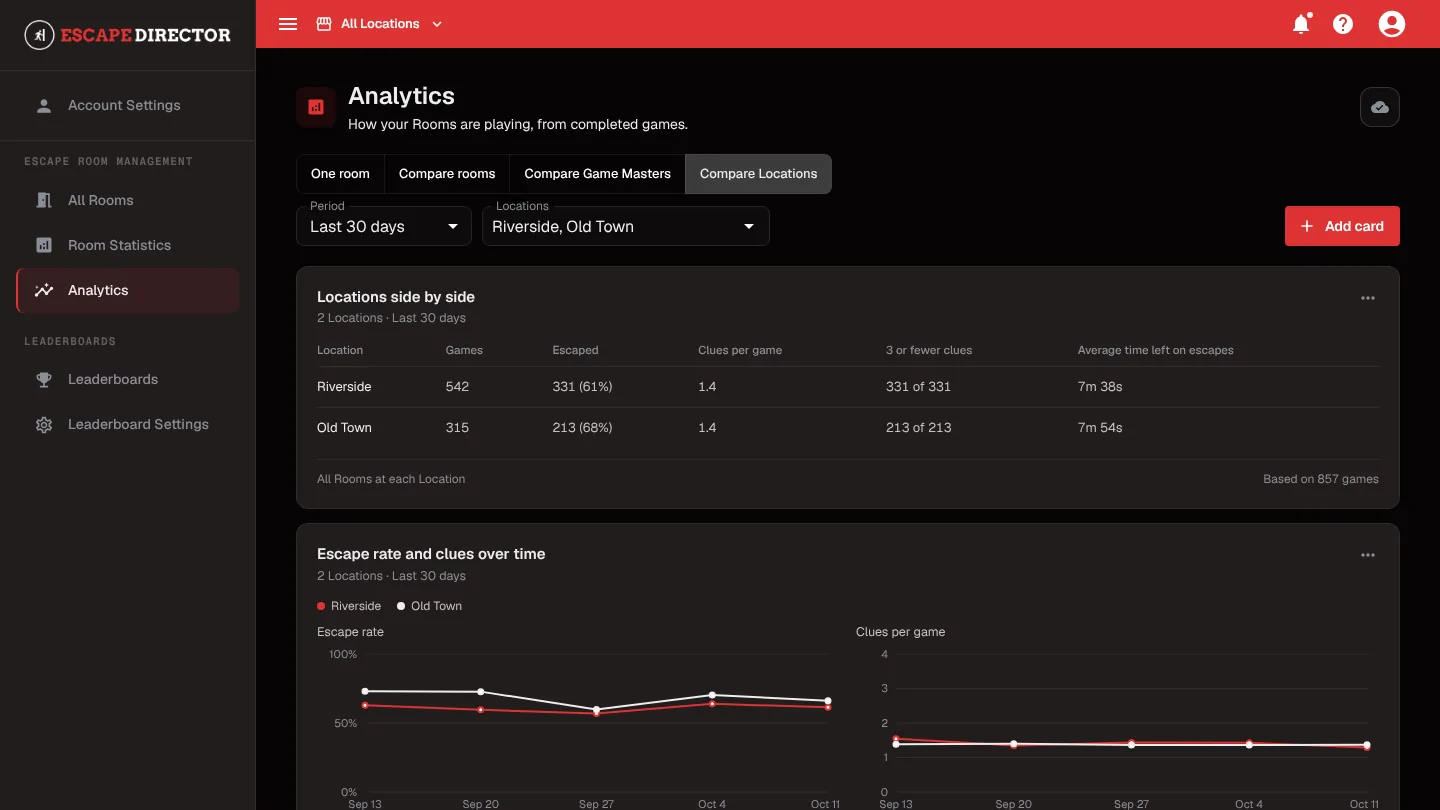Open the Period dropdown
The height and width of the screenshot is (810, 1440).
[x=384, y=226]
